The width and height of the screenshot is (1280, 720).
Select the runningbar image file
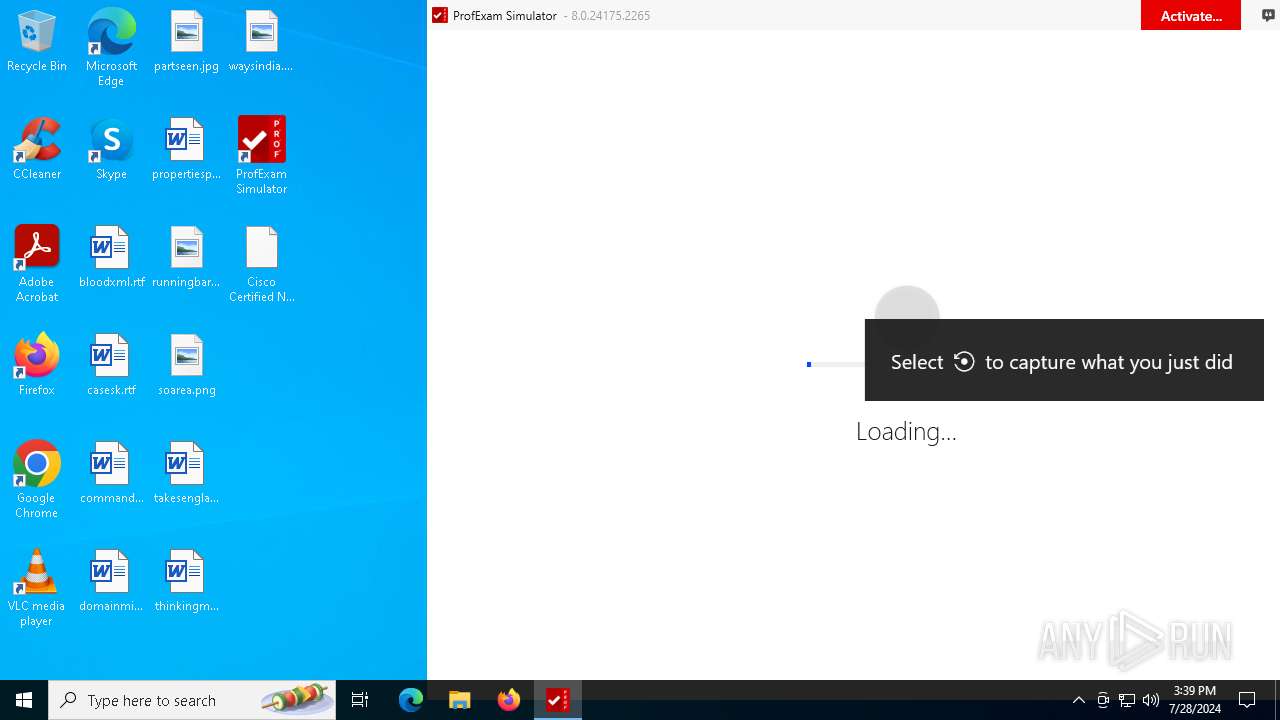[x=186, y=258]
